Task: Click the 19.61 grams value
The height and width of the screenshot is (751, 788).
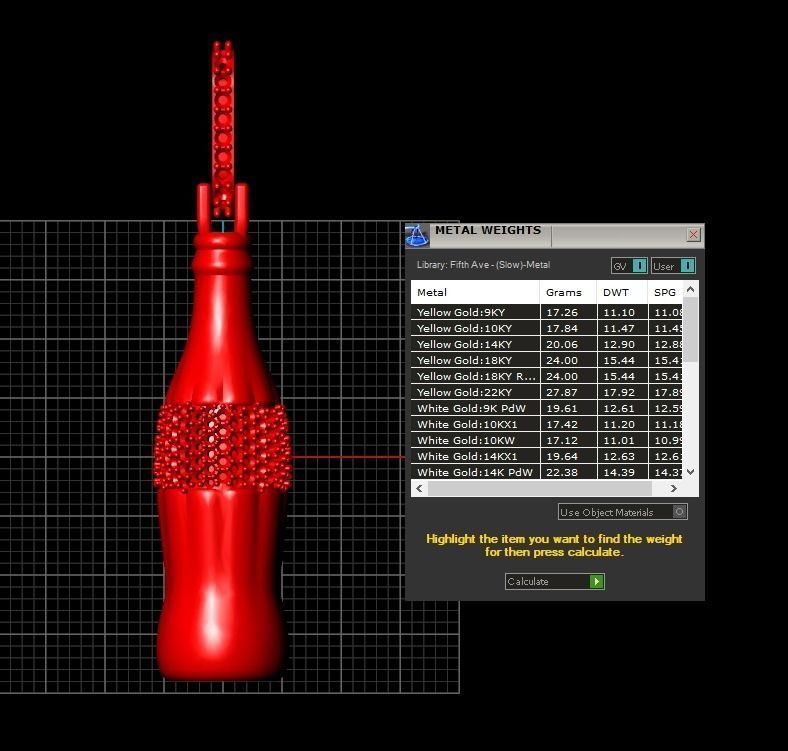Action: [x=562, y=408]
